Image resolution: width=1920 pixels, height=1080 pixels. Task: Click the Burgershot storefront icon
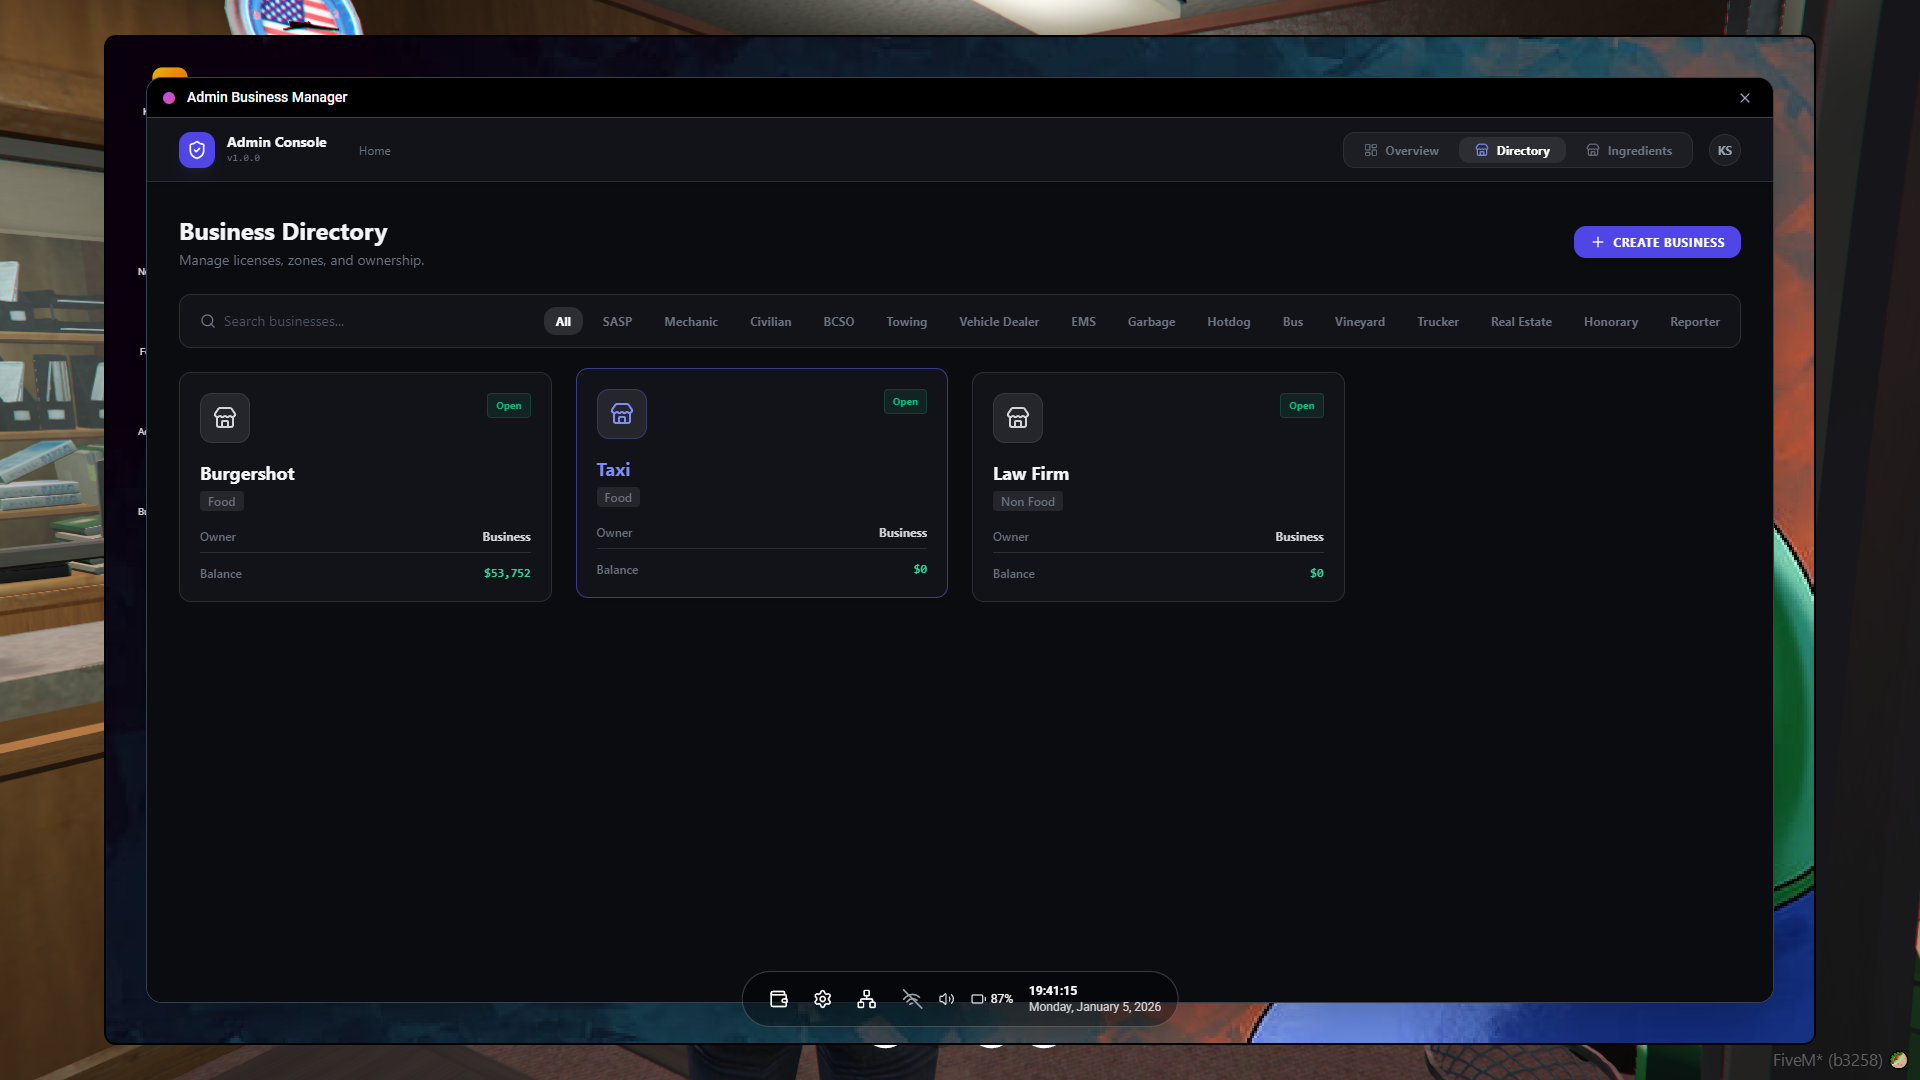pyautogui.click(x=224, y=418)
